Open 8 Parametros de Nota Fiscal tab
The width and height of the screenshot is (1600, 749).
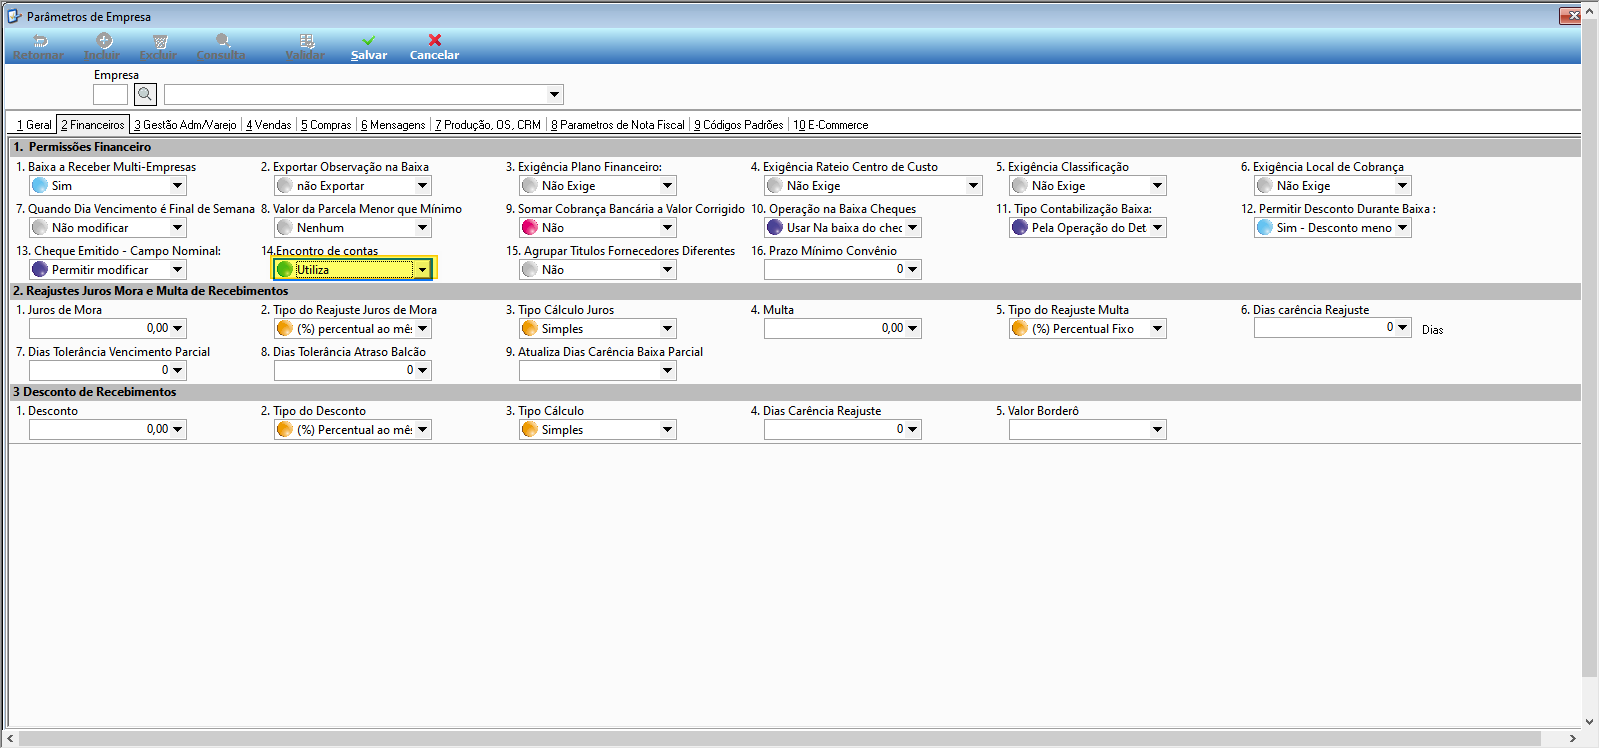tap(618, 125)
